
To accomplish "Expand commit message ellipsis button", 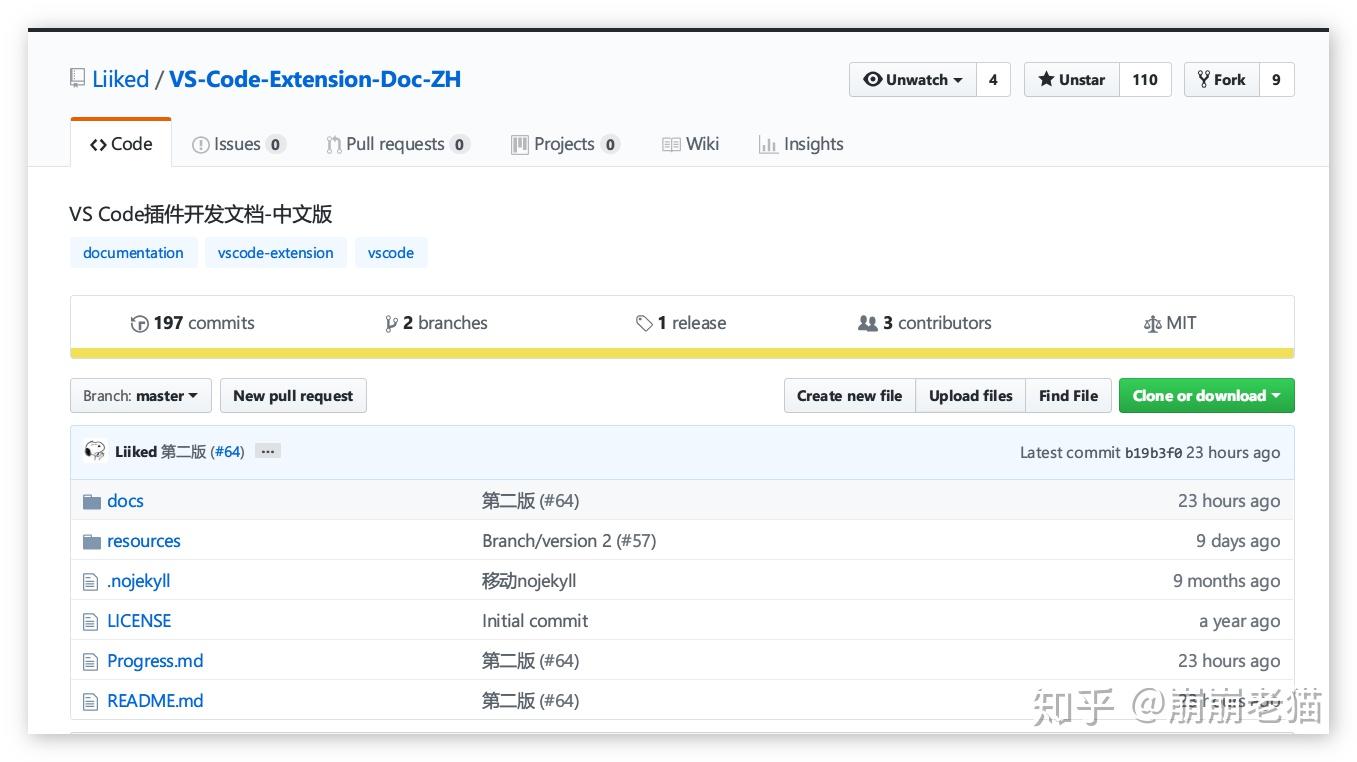I will pyautogui.click(x=267, y=451).
